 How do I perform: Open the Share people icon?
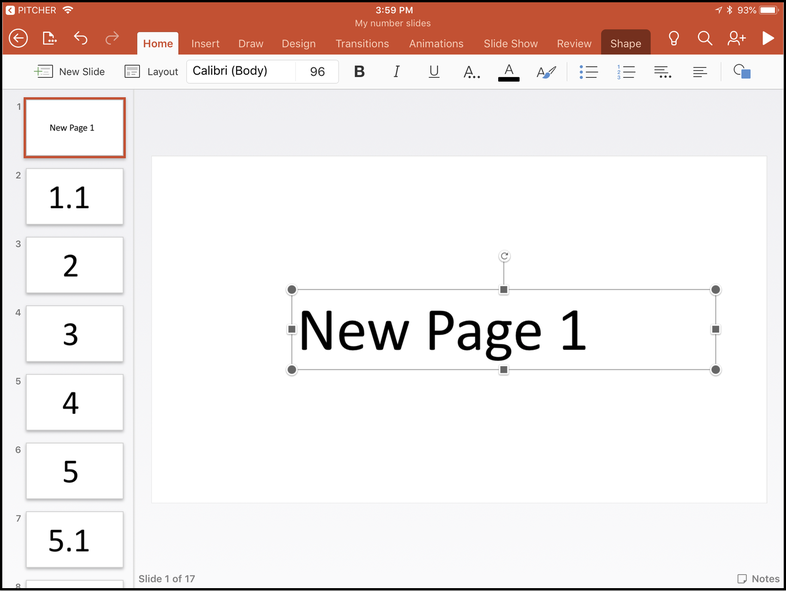(x=737, y=38)
